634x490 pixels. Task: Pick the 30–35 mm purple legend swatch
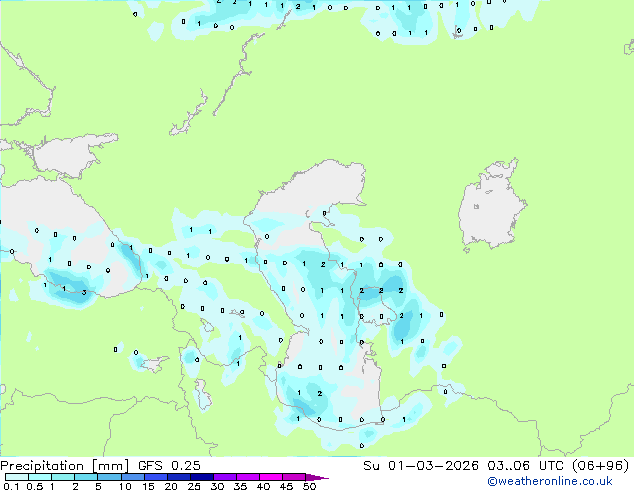(x=225, y=477)
